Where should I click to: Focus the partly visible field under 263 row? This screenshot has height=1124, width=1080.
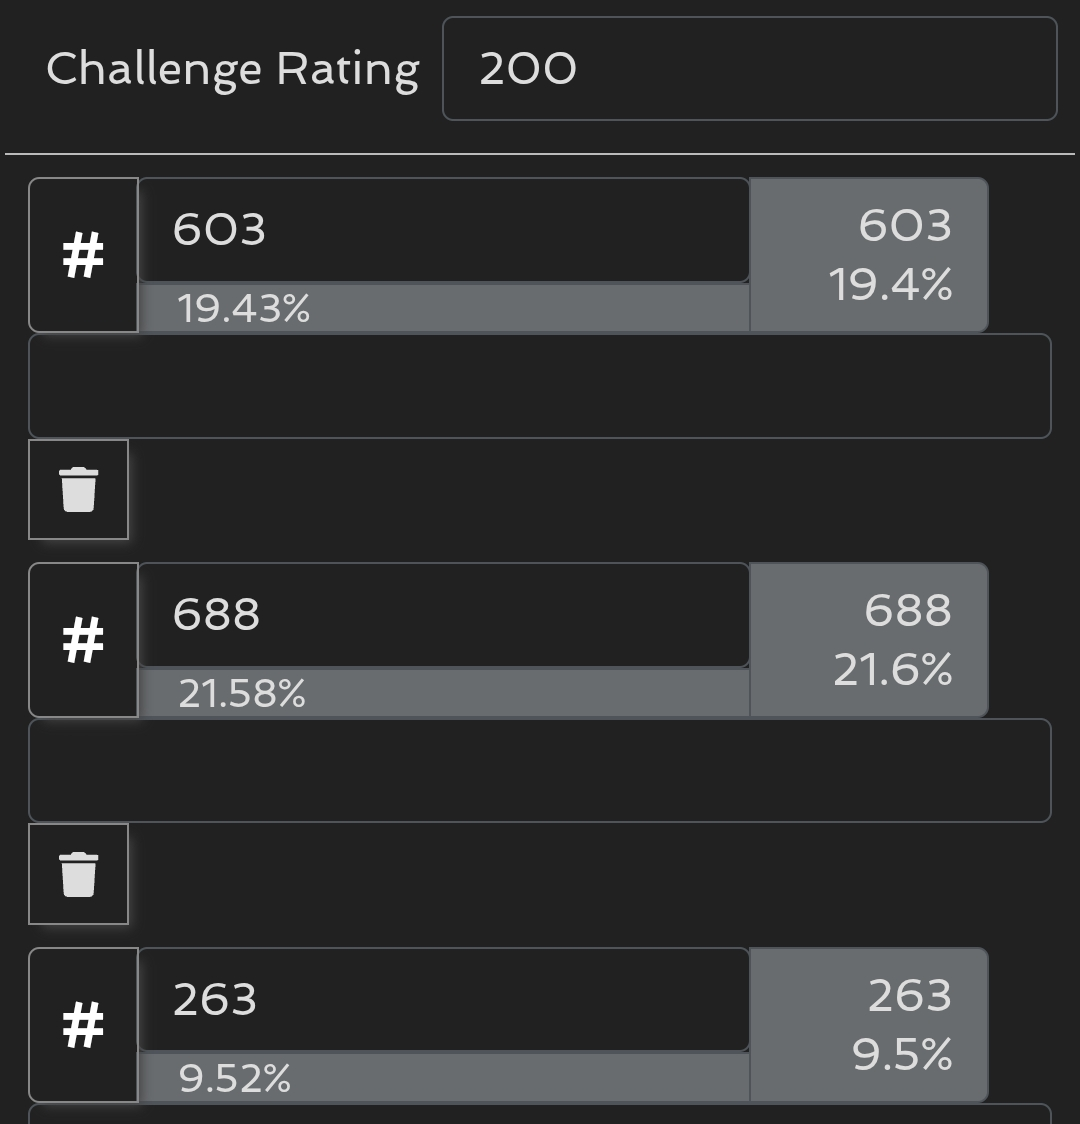coord(539,1114)
